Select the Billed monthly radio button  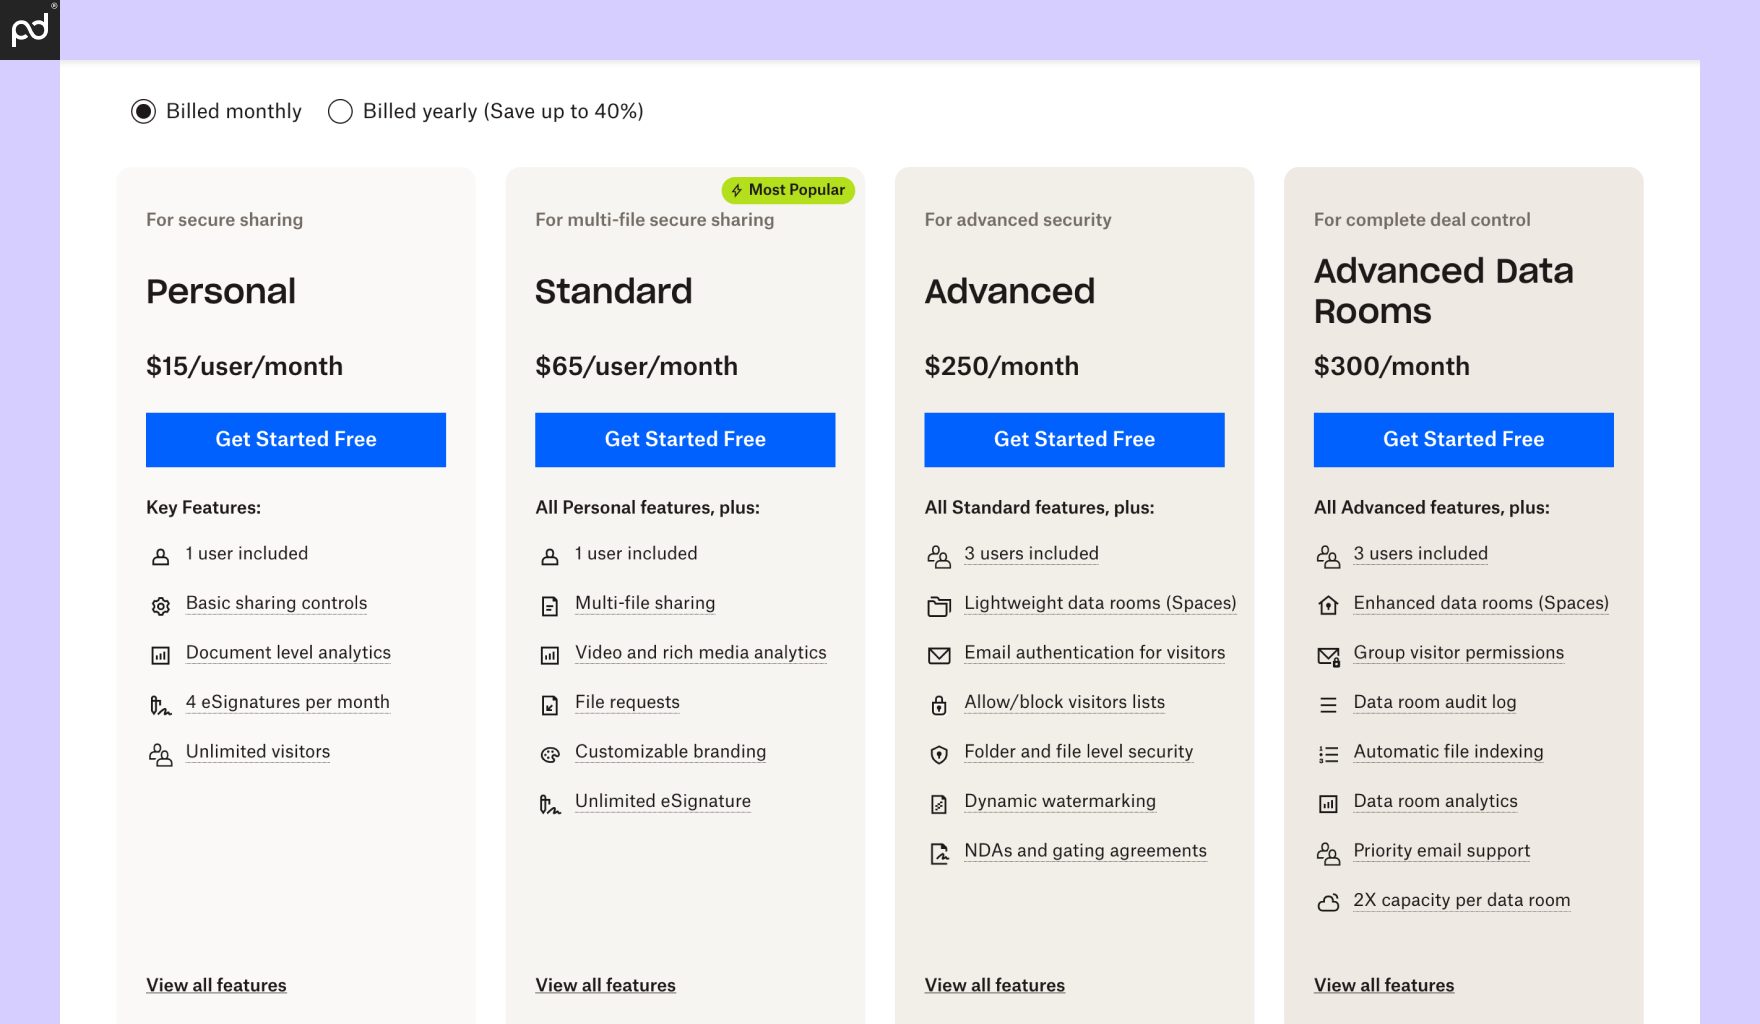pos(144,112)
